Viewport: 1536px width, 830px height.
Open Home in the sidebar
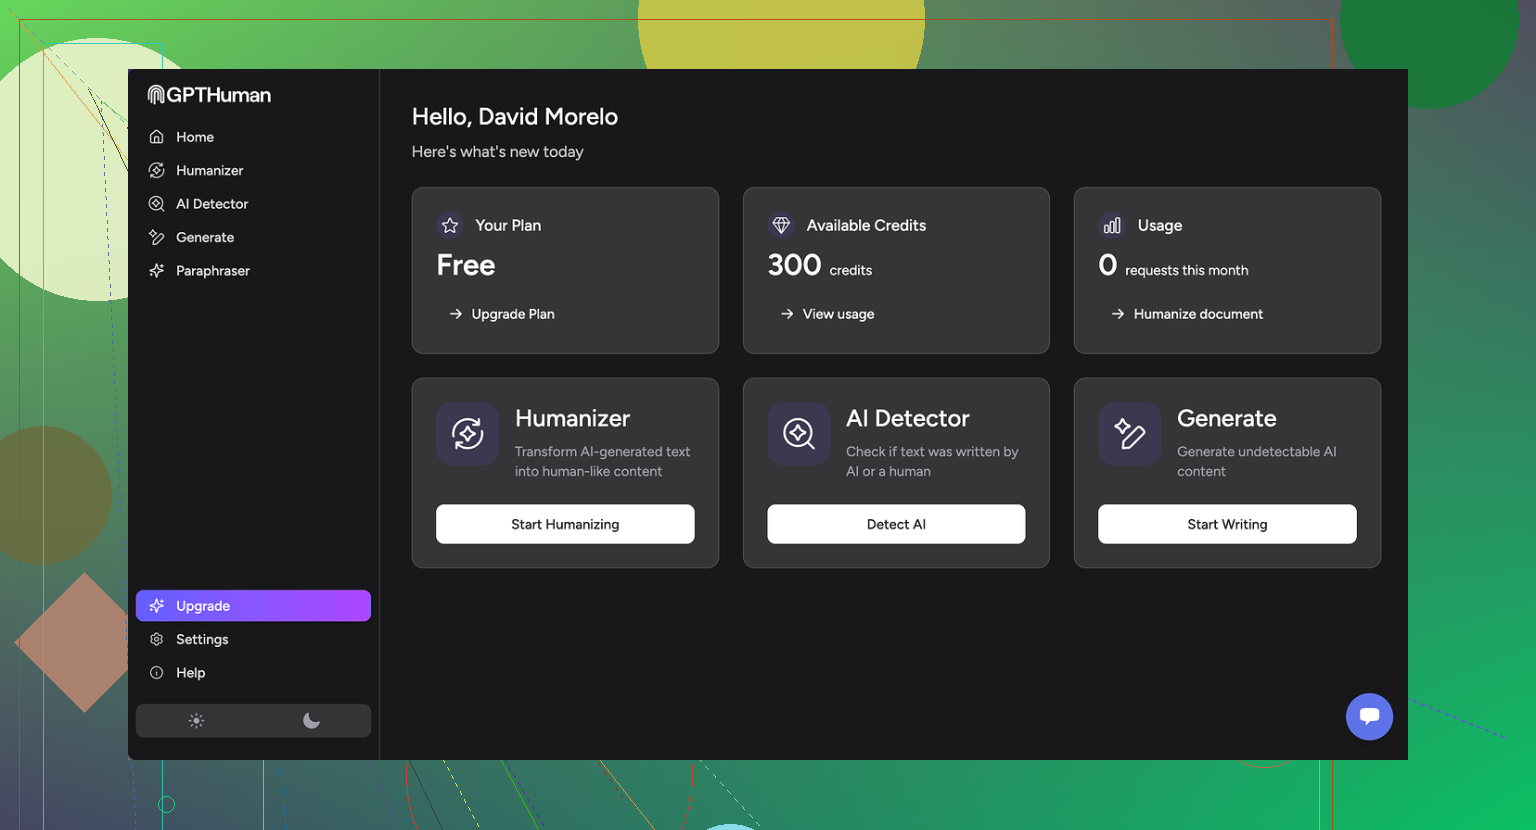[194, 137]
